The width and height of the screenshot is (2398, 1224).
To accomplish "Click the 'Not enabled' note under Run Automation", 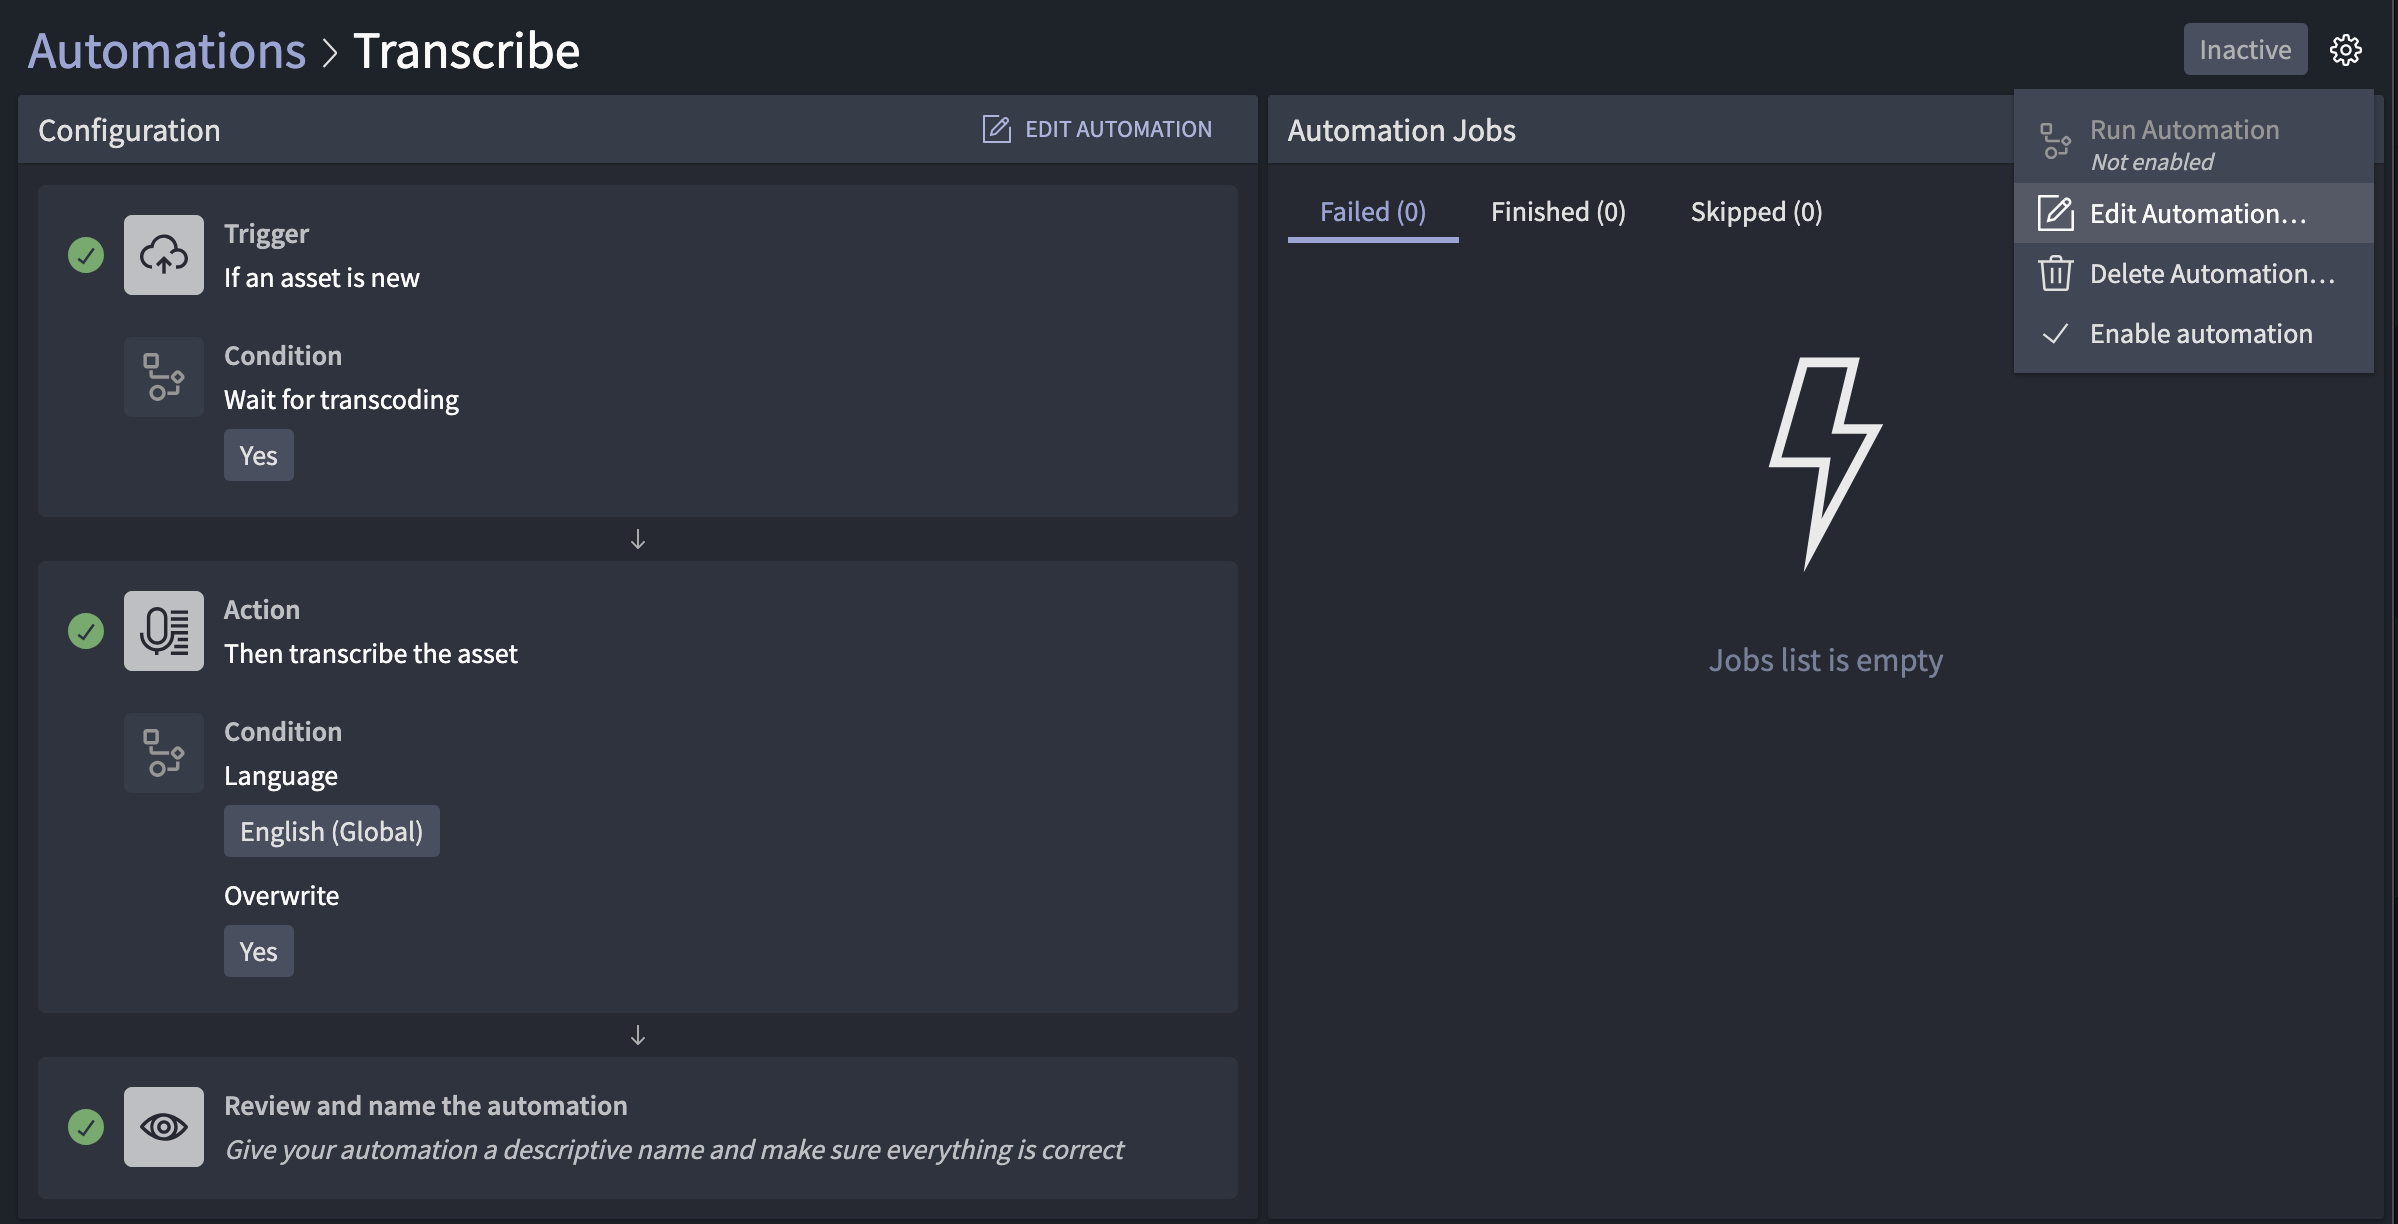I will (2152, 162).
